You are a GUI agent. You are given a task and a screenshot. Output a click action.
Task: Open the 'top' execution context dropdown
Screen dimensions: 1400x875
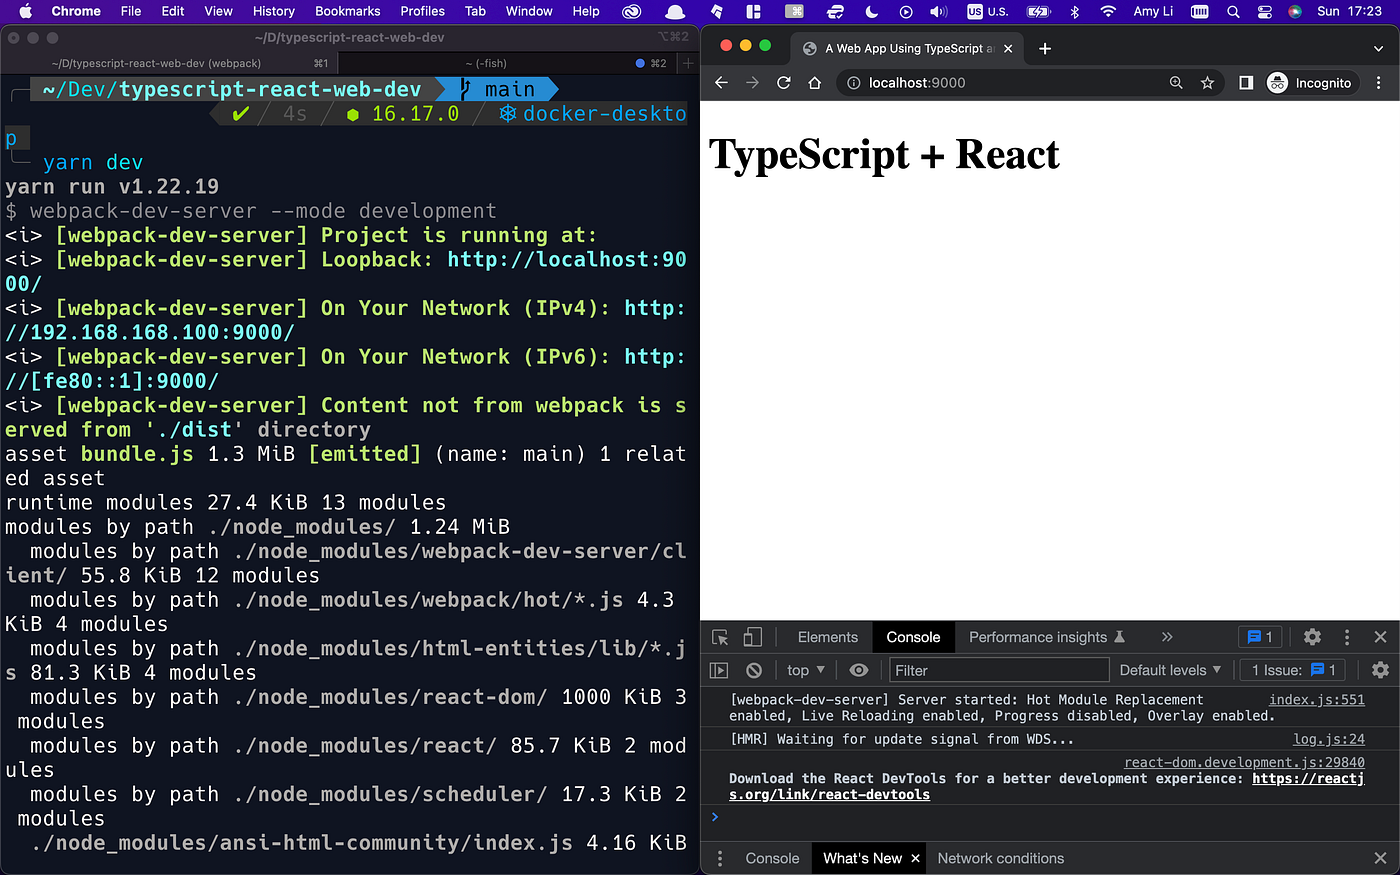[x=803, y=669]
